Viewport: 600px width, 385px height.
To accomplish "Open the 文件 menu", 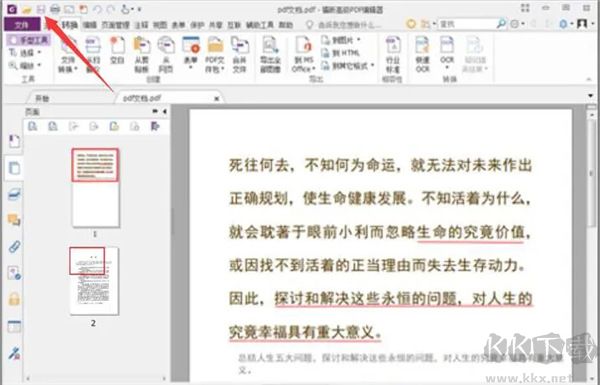I will 22,24.
